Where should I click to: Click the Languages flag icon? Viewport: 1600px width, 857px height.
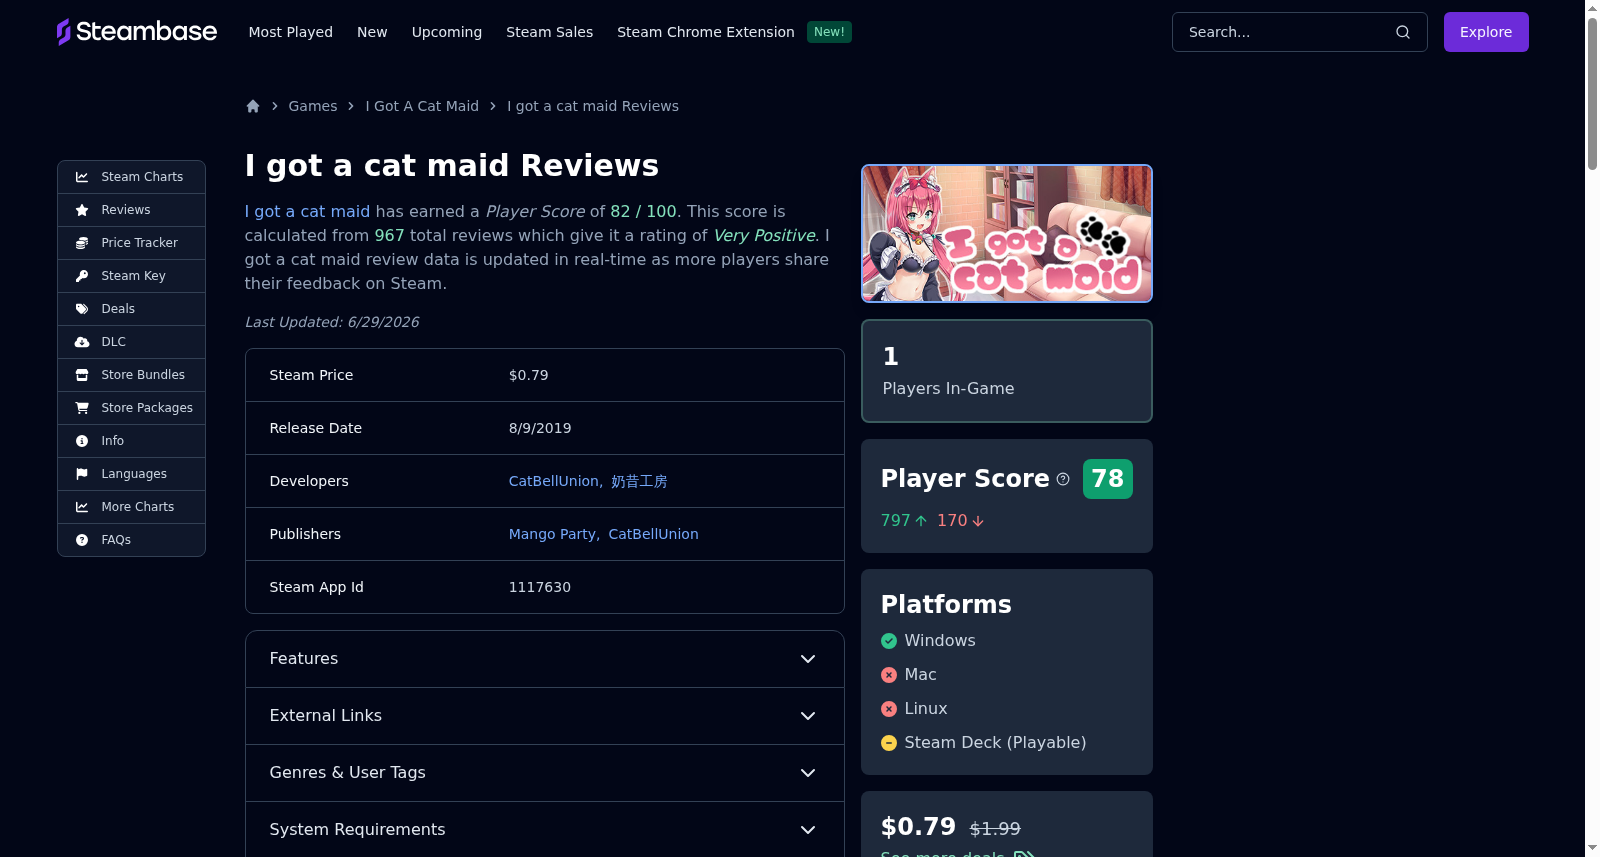point(82,474)
